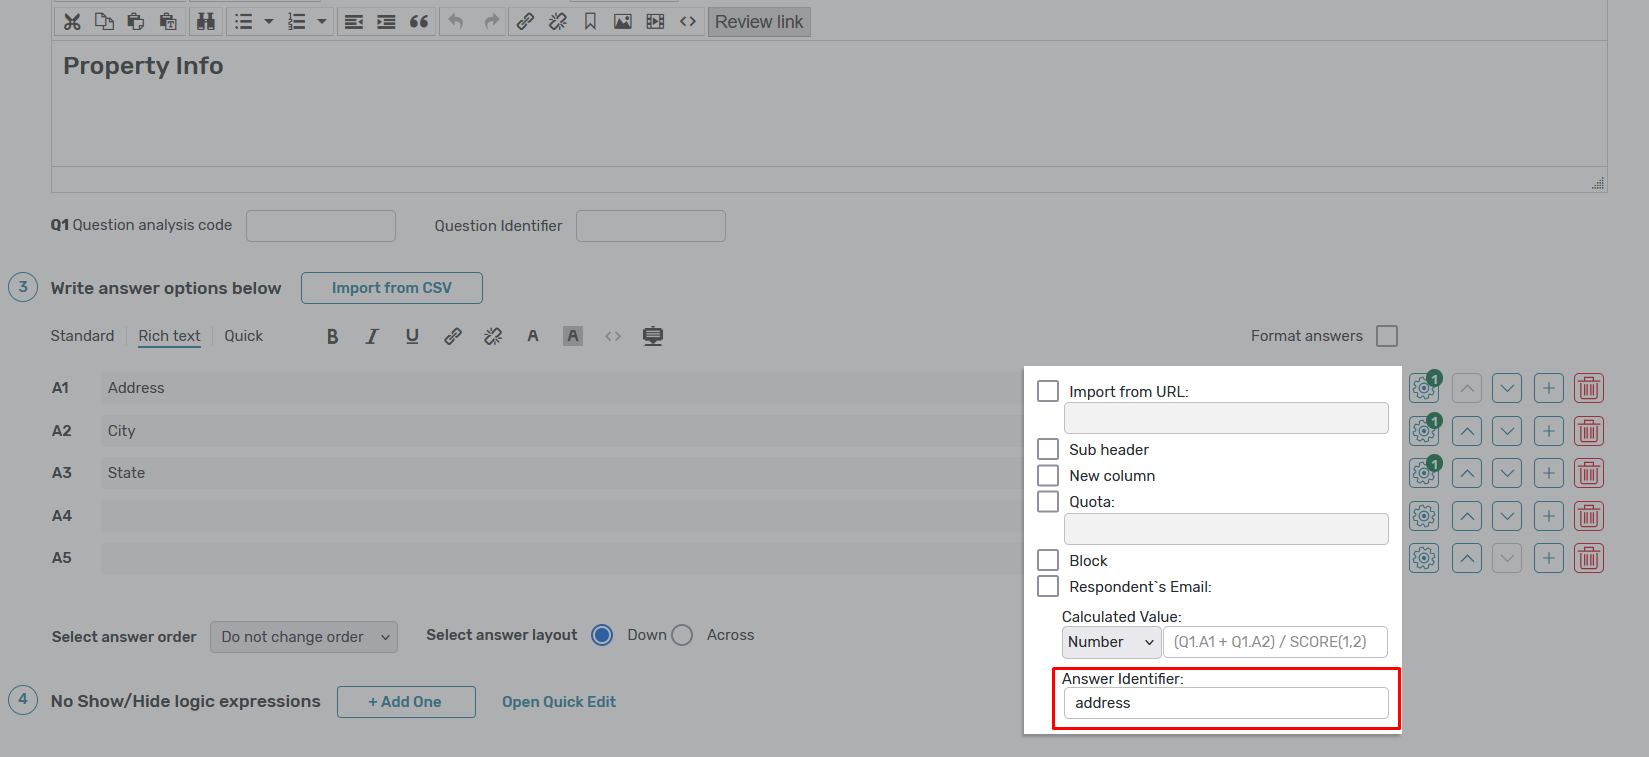The height and width of the screenshot is (757, 1649).
Task: Open the settings gear for answer A4
Action: click(1424, 516)
